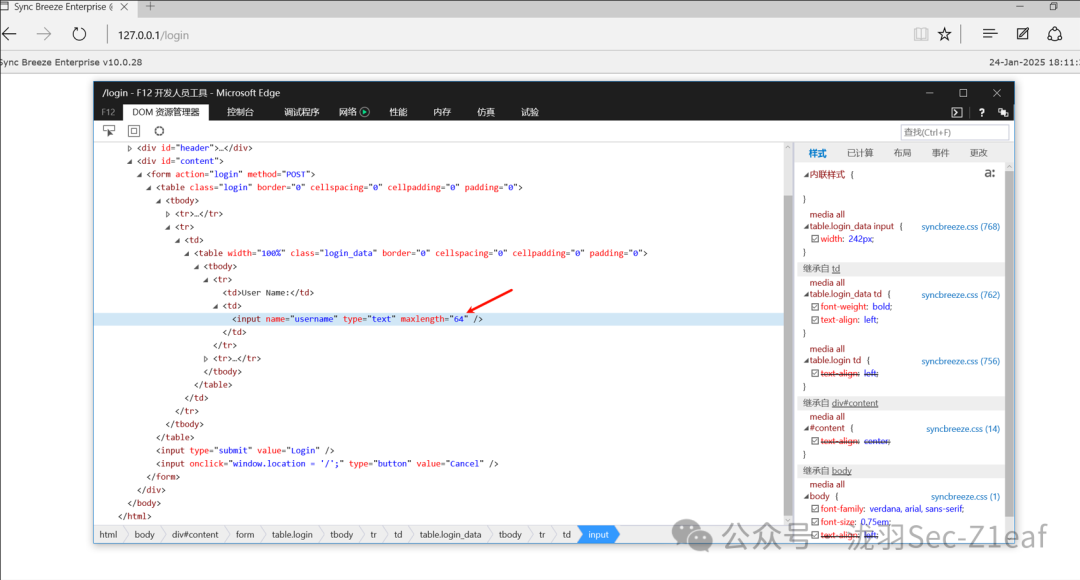Click div#content link in 继承自 header
Image resolution: width=1080 pixels, height=580 pixels.
click(855, 403)
